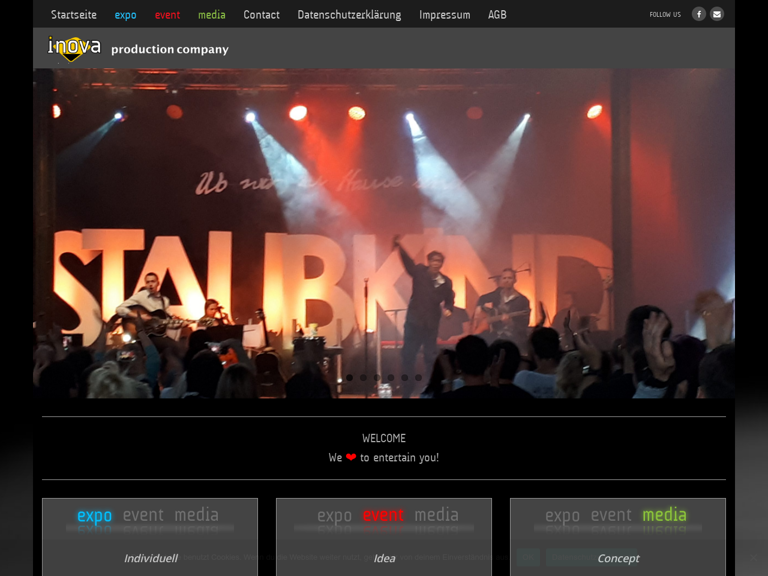Image resolution: width=768 pixels, height=576 pixels.
Task: Click the concert stage slideshow image
Action: point(384,230)
